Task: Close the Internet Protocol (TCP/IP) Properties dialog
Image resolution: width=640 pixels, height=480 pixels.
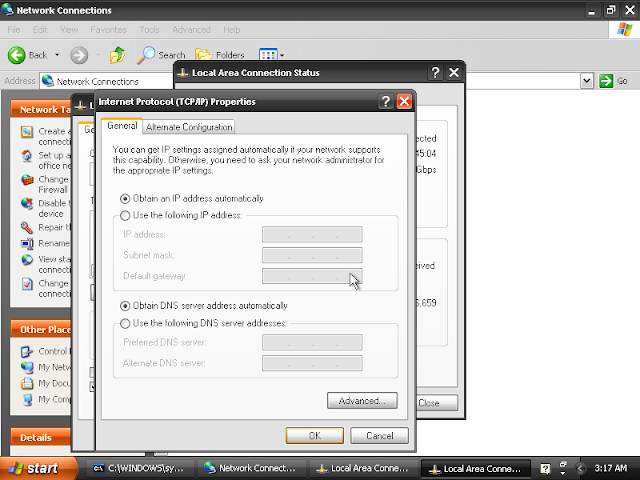Action: (404, 101)
